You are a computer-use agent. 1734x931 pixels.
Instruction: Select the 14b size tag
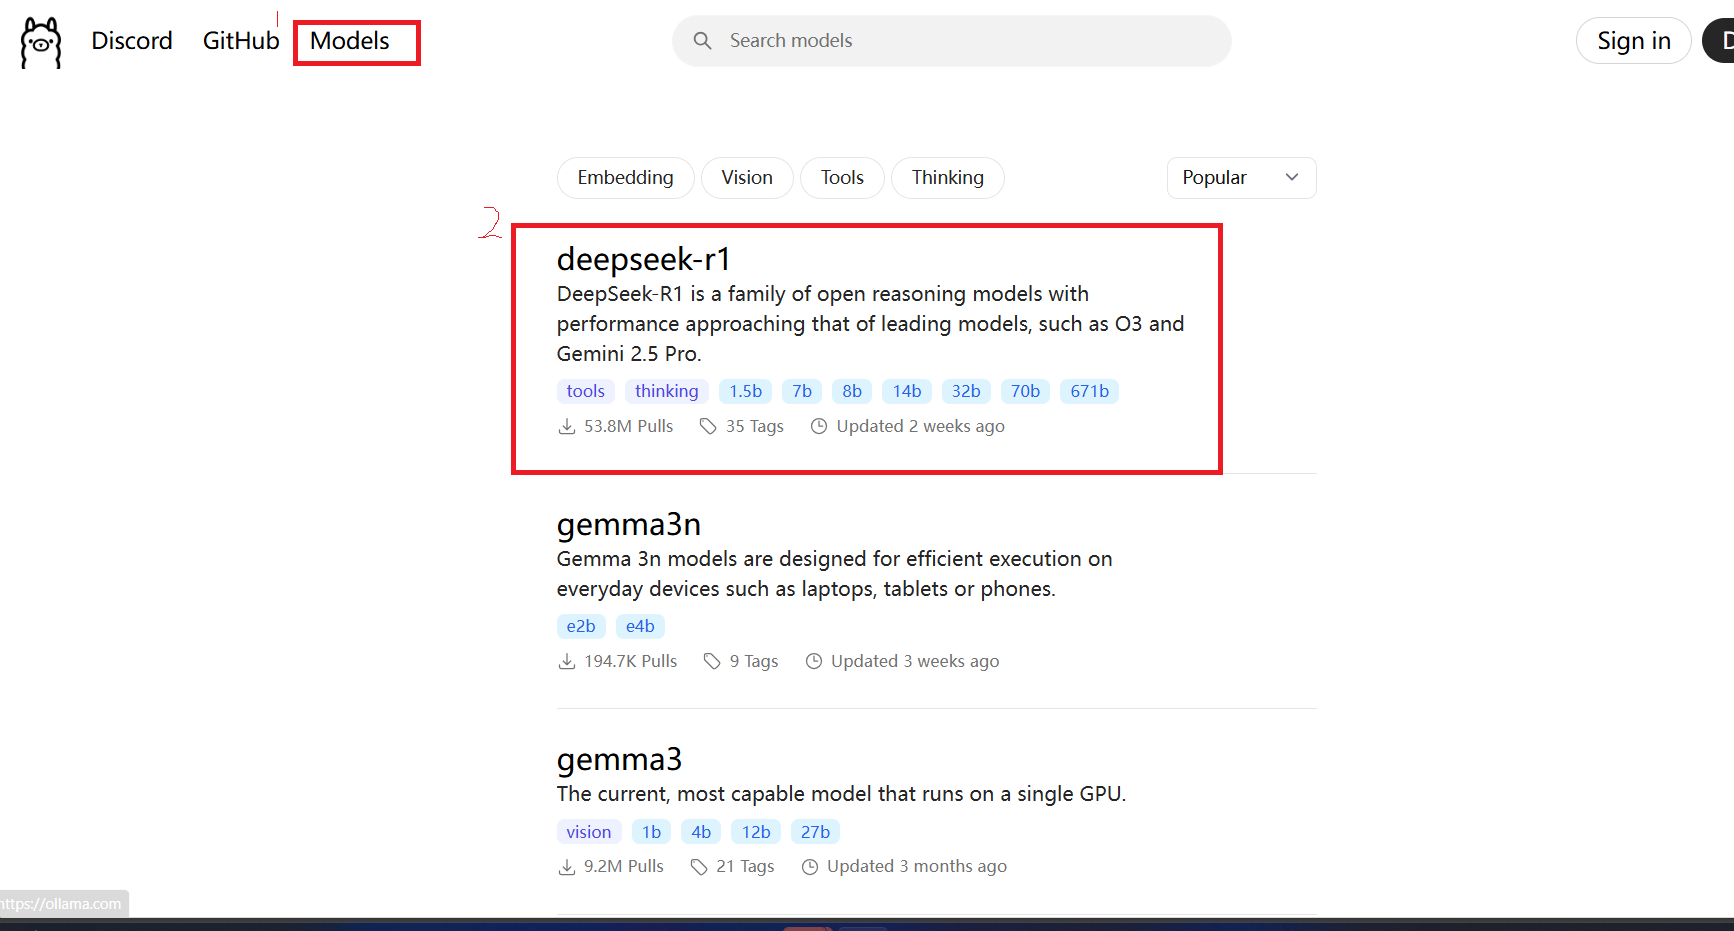click(x=907, y=391)
